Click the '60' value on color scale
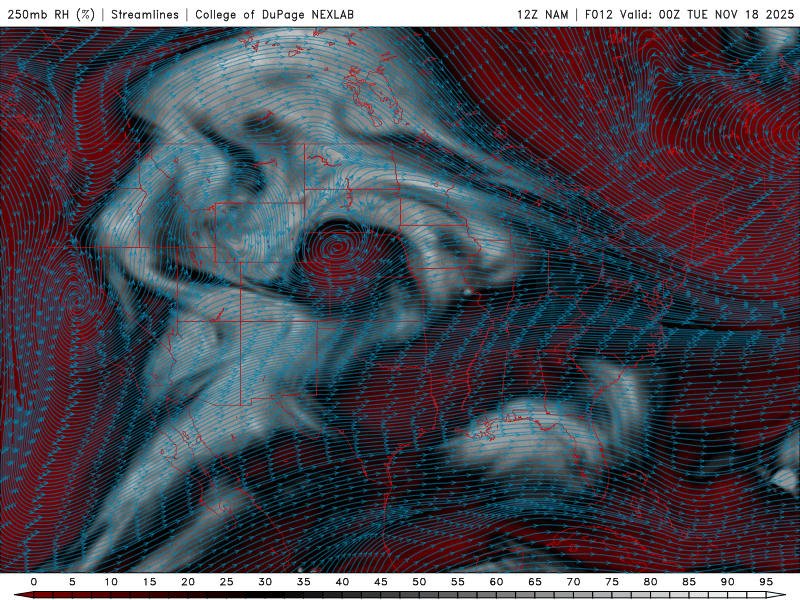 pos(496,582)
